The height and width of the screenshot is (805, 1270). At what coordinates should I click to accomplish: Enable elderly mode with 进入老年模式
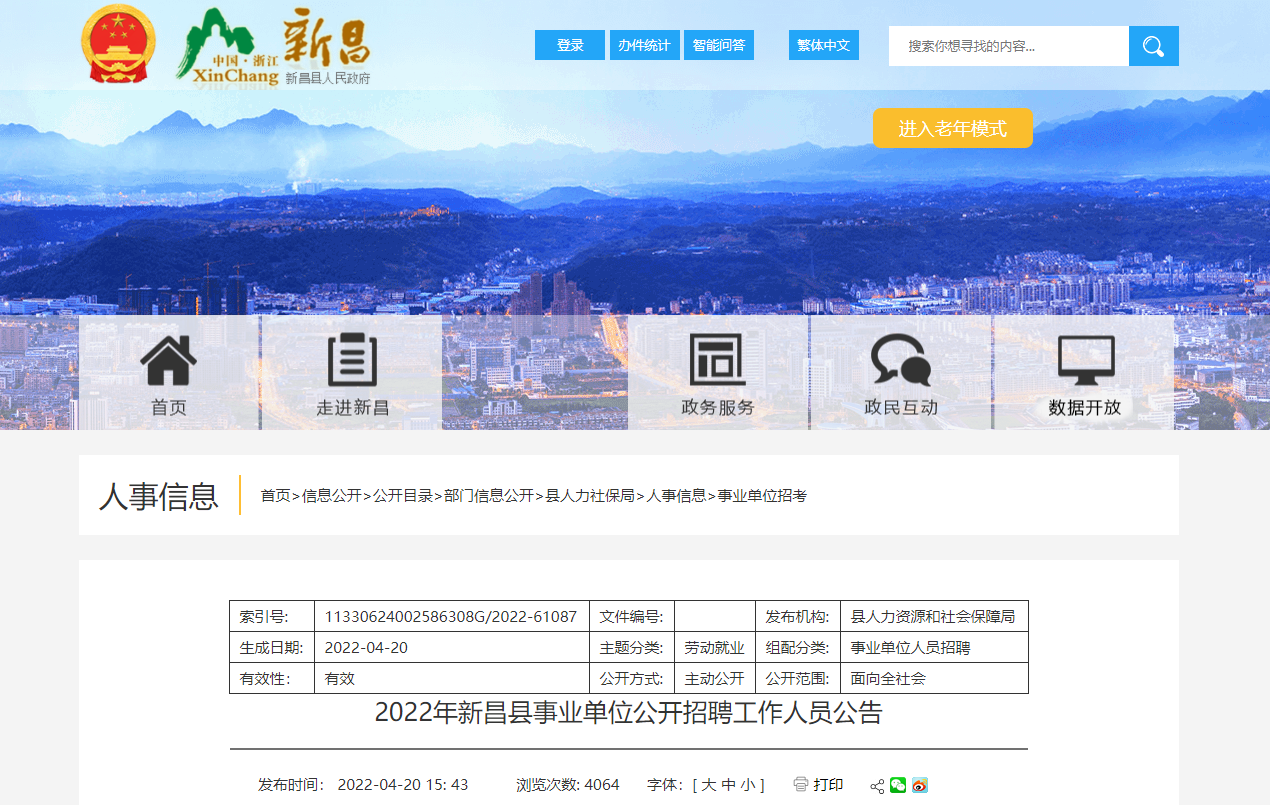pyautogui.click(x=952, y=128)
